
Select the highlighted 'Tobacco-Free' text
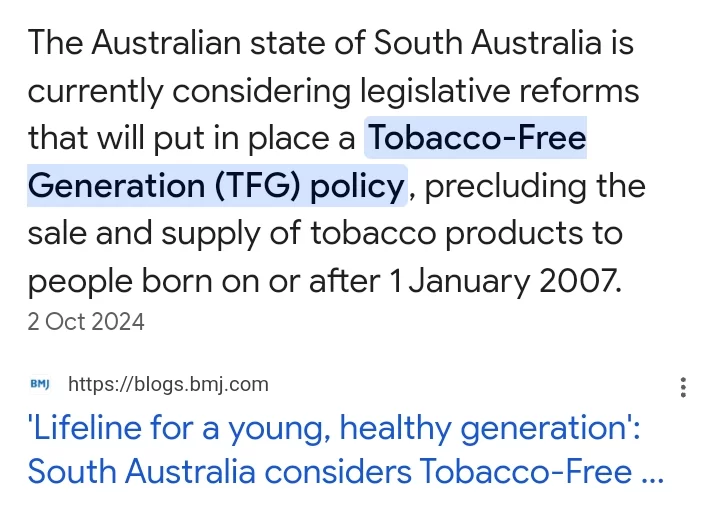point(476,138)
